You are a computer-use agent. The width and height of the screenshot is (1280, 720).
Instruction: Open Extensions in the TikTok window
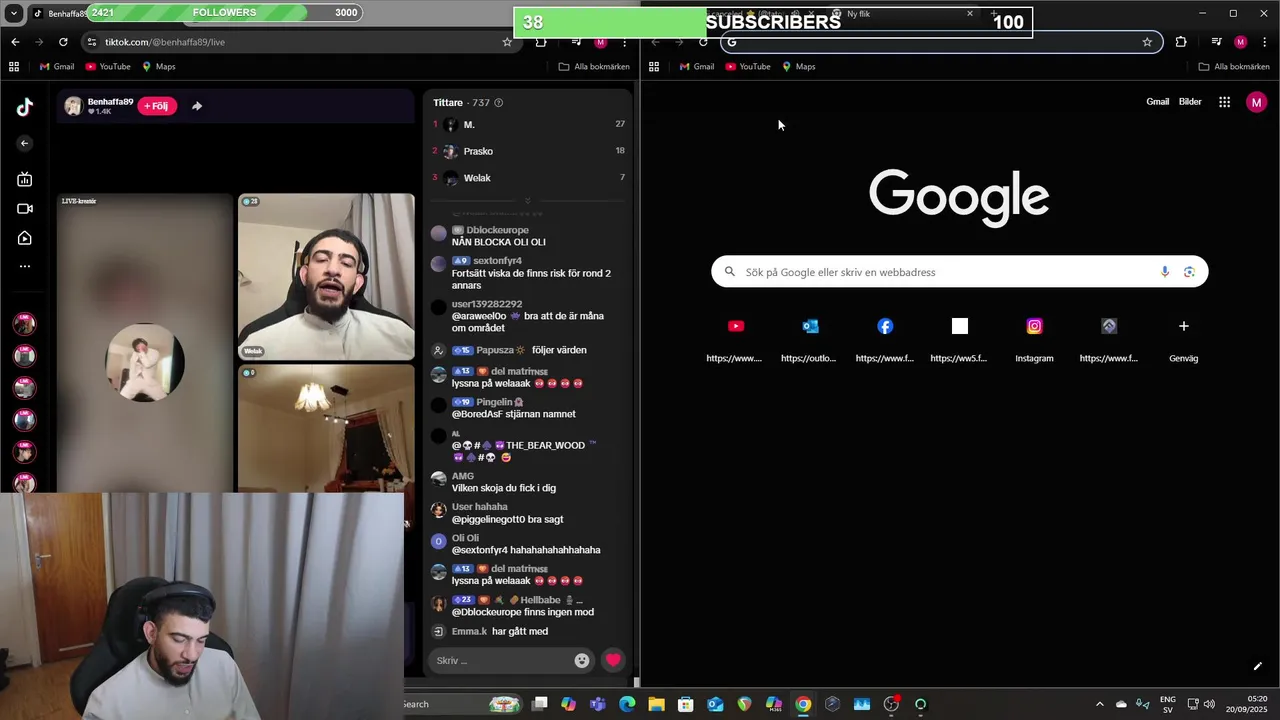point(541,42)
